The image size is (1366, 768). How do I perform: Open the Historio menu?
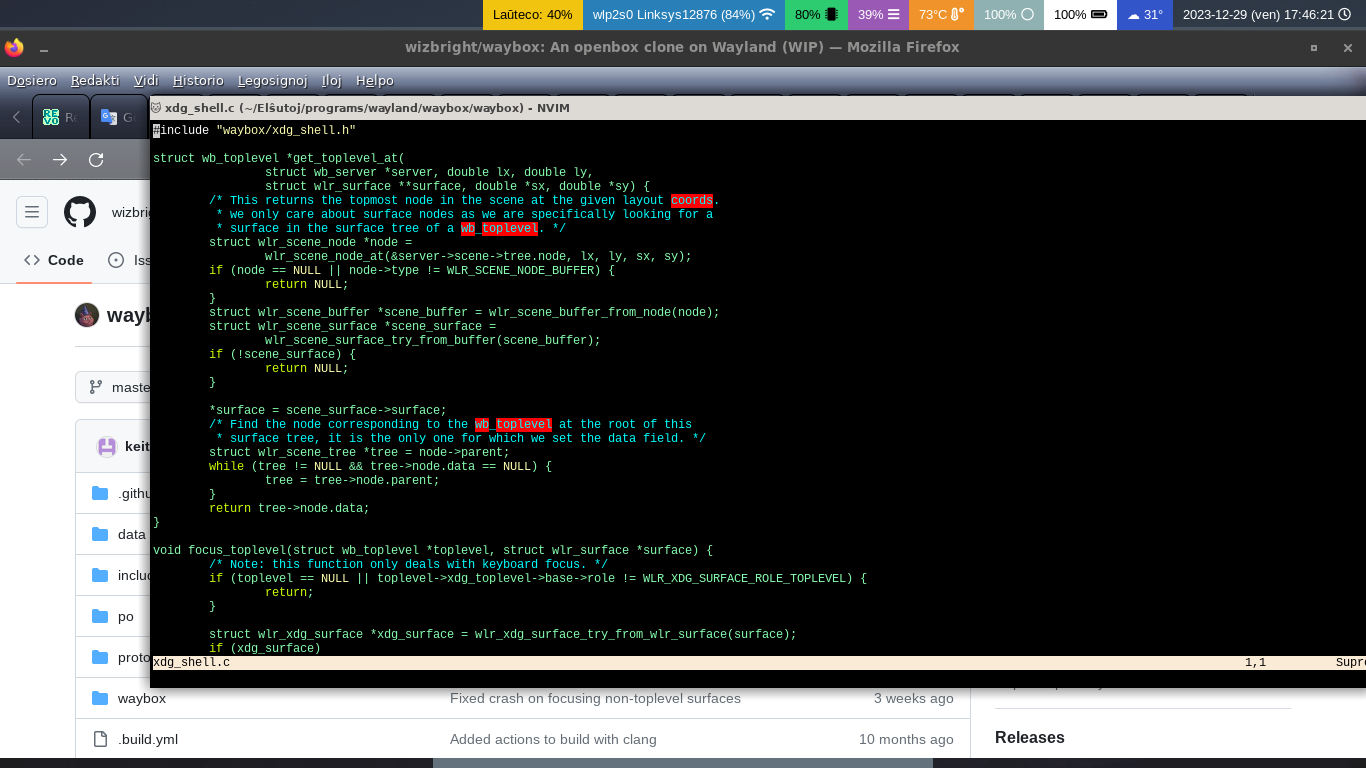click(198, 80)
